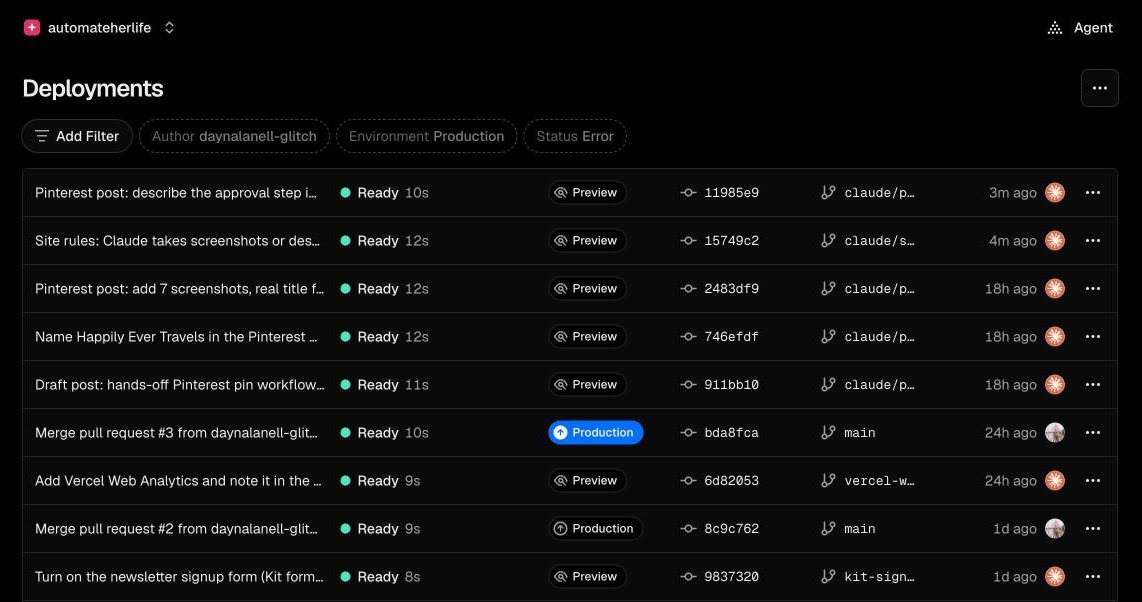Open the 'Add Vercel Web Analytics' deployment
This screenshot has width=1142, height=602.
coord(178,481)
